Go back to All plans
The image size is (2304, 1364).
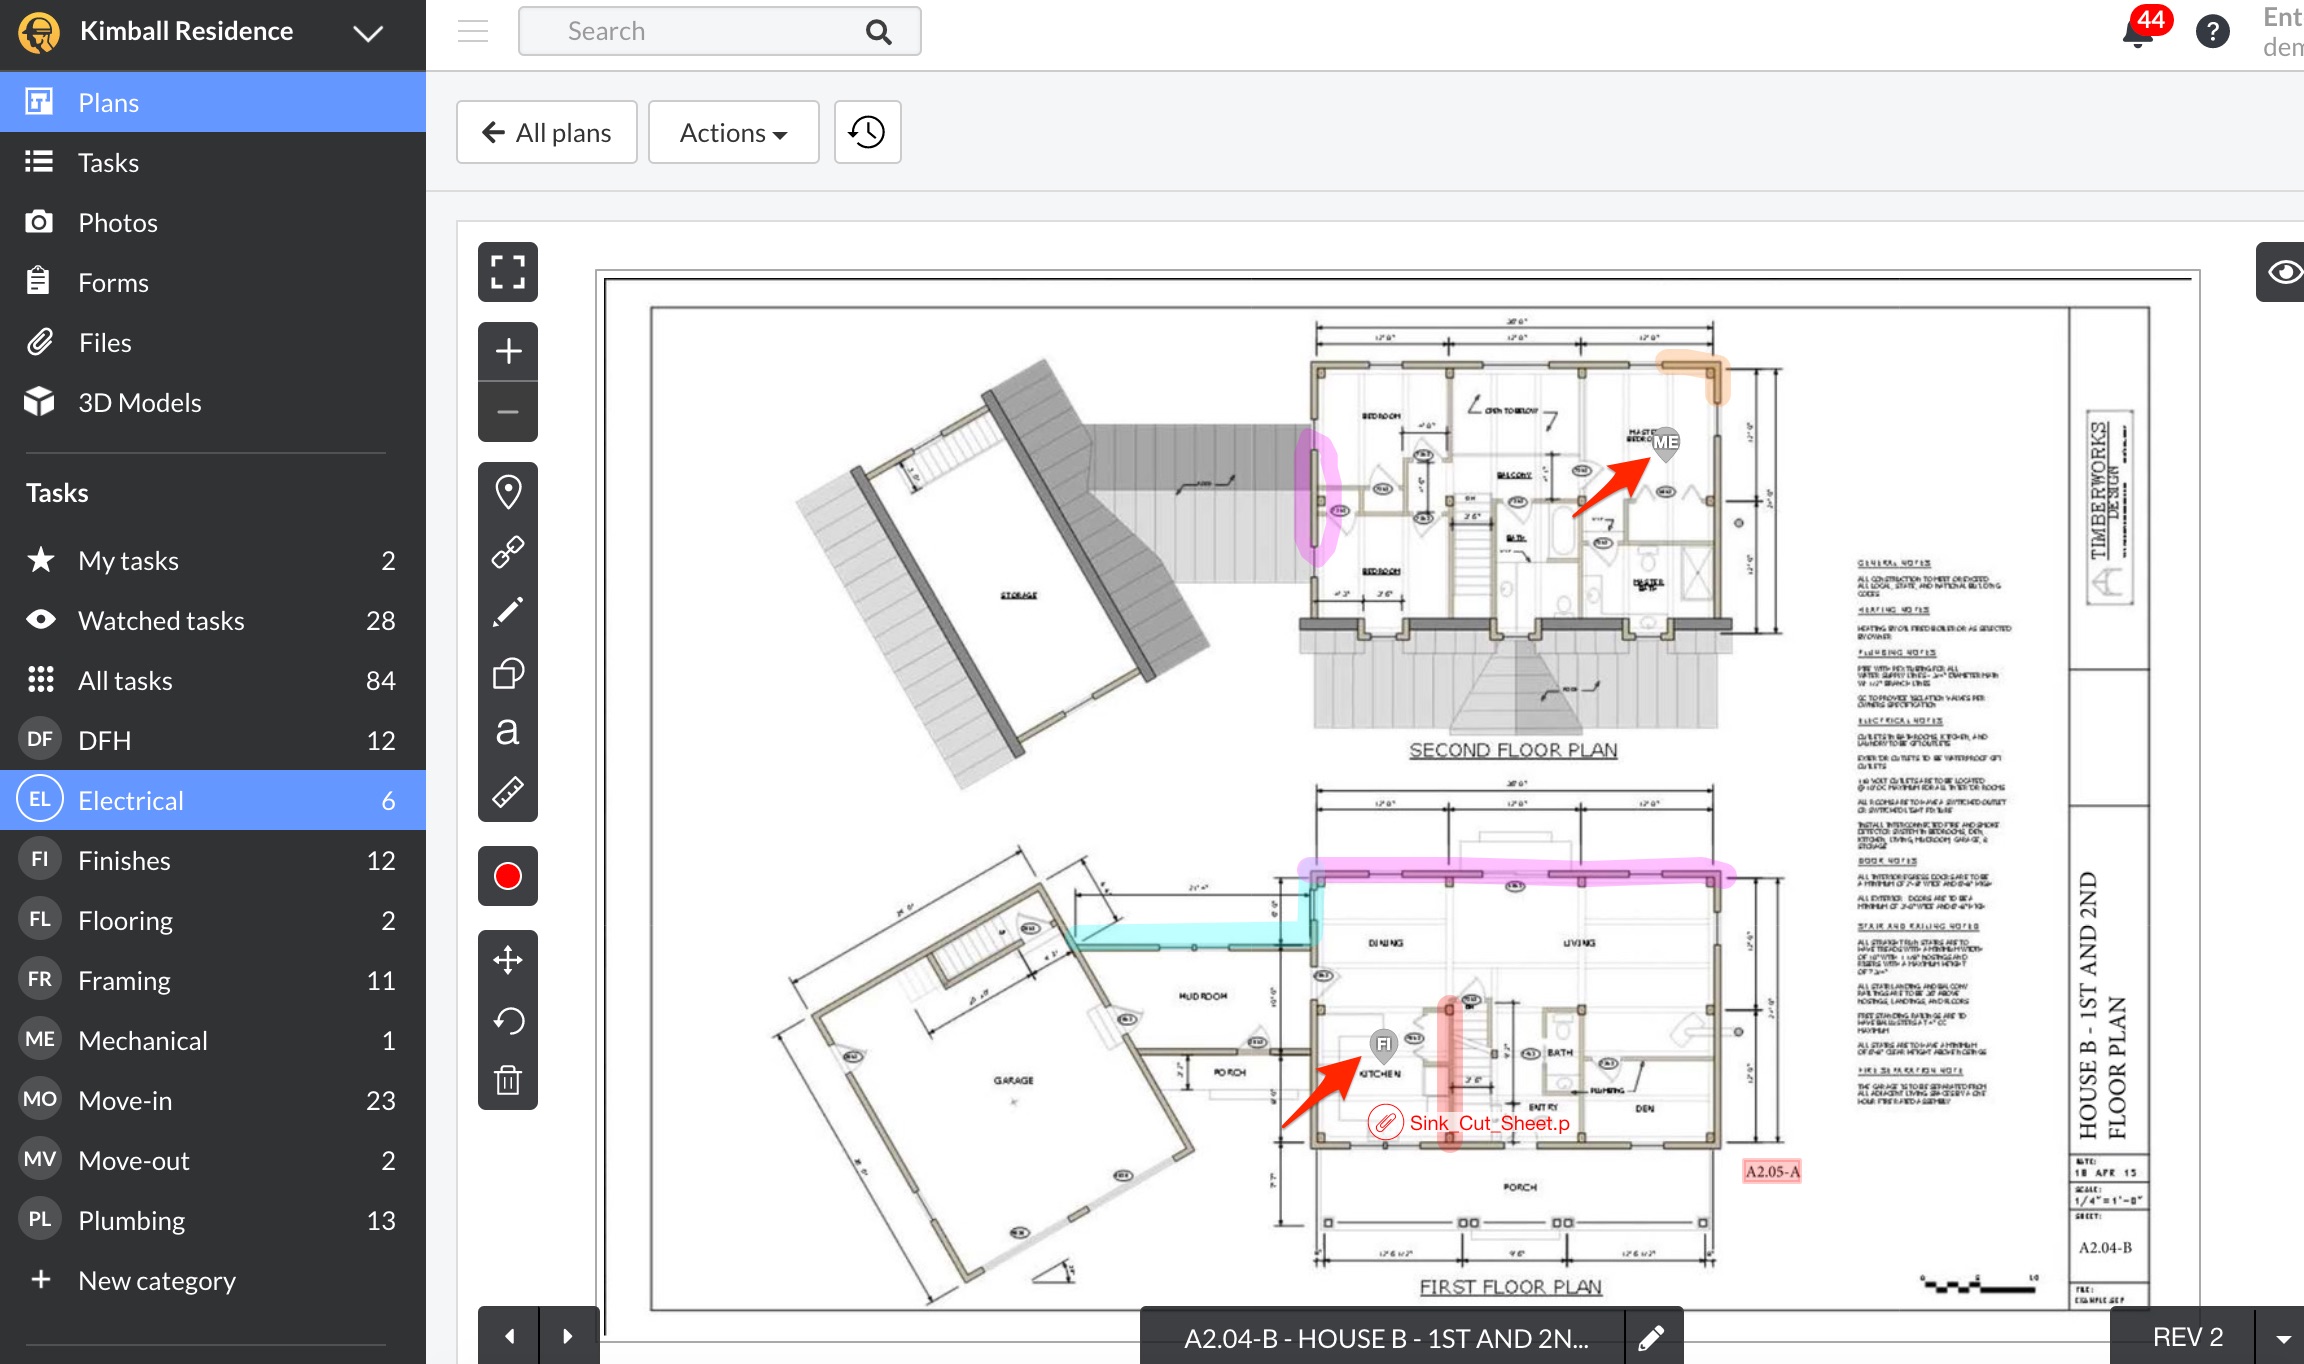[x=547, y=132]
